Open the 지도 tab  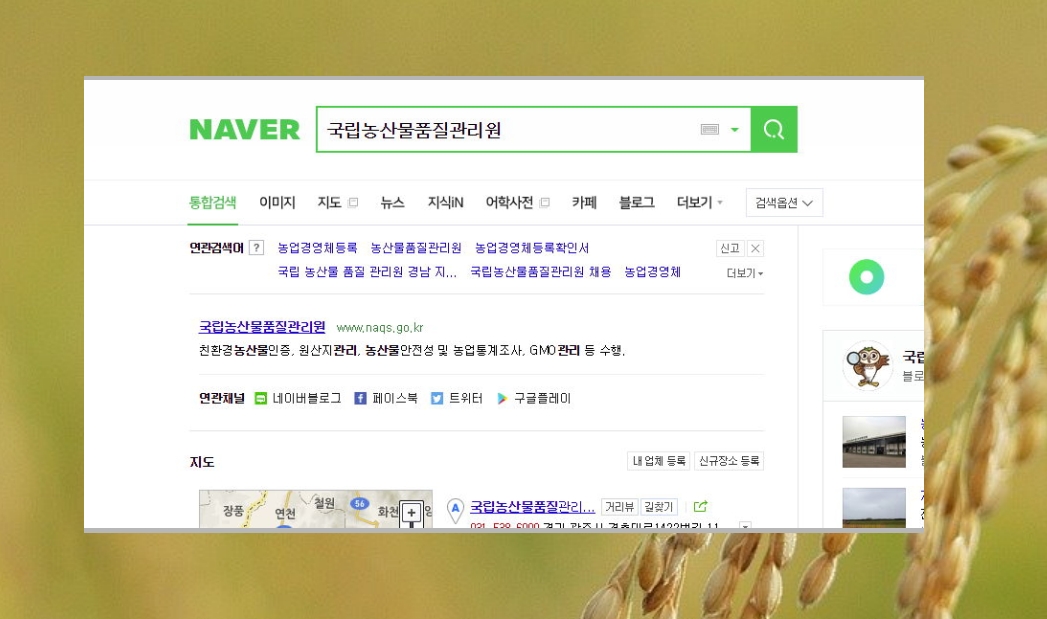[329, 202]
